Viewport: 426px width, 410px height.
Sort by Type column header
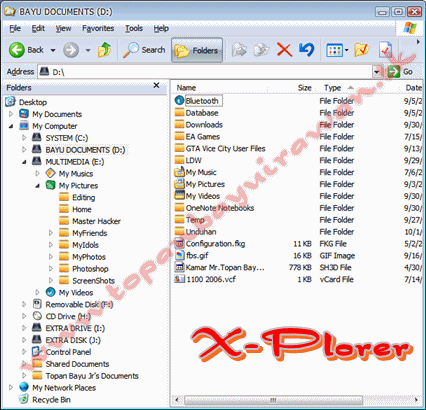click(332, 88)
